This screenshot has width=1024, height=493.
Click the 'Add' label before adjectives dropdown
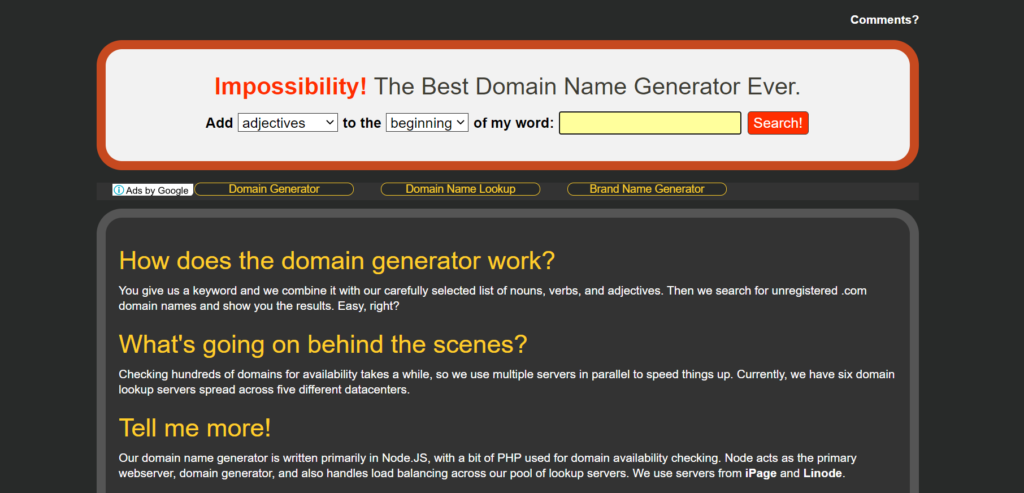tap(219, 123)
